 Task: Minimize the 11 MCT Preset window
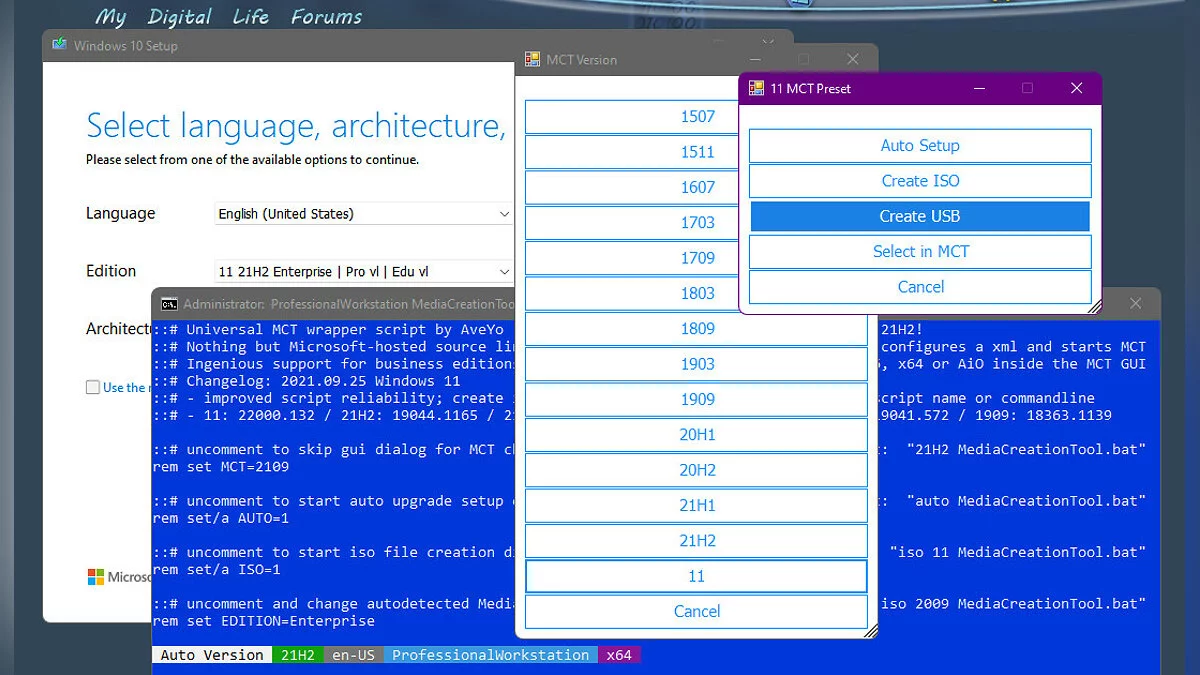979,88
